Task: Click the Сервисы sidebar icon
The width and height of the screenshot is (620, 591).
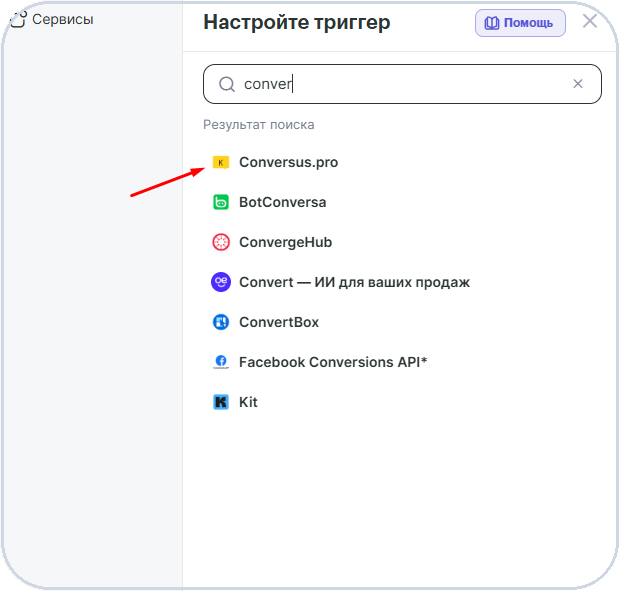Action: (x=18, y=19)
